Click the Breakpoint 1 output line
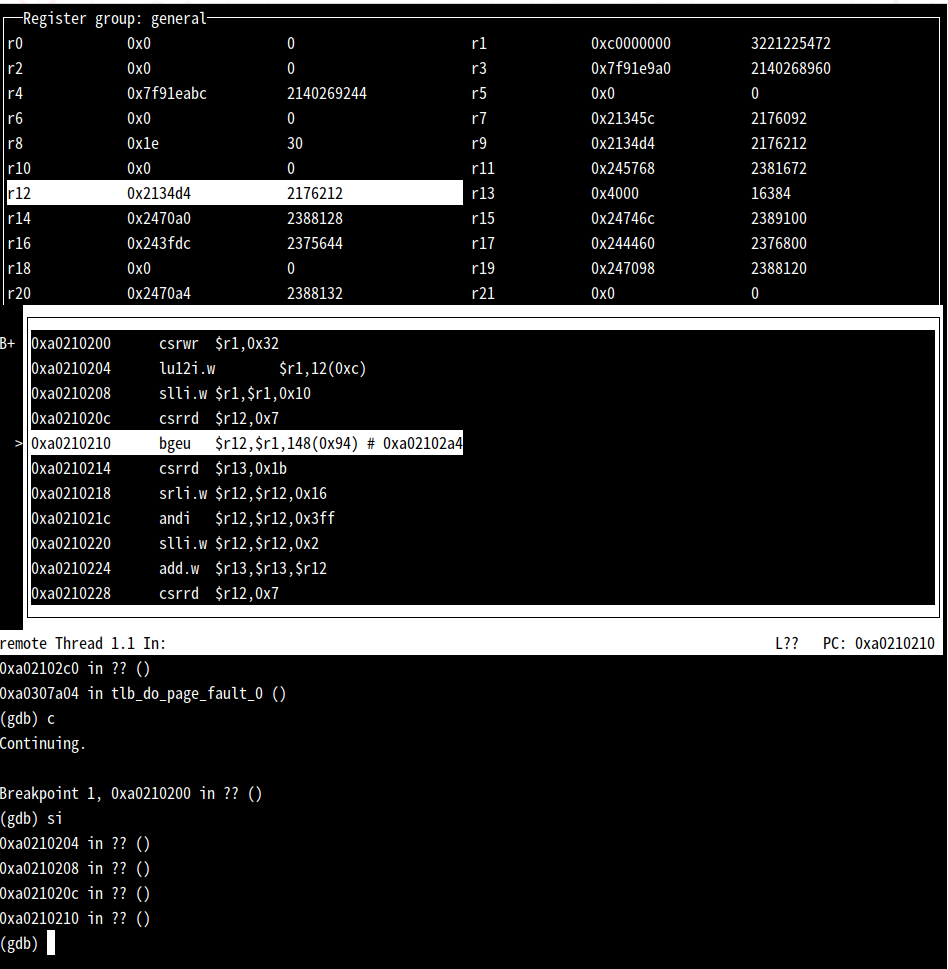948x969 pixels. pyautogui.click(x=130, y=794)
